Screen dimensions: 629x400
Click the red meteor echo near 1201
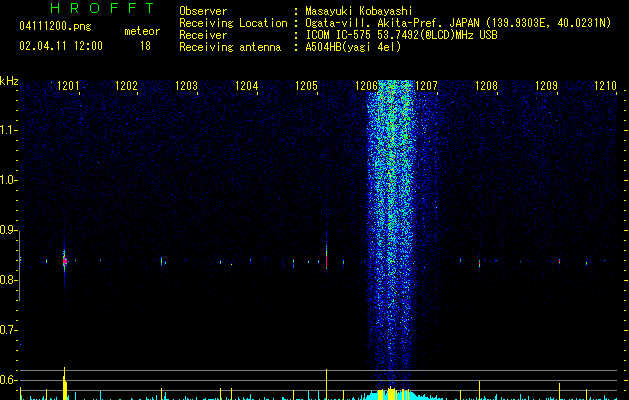coord(65,261)
